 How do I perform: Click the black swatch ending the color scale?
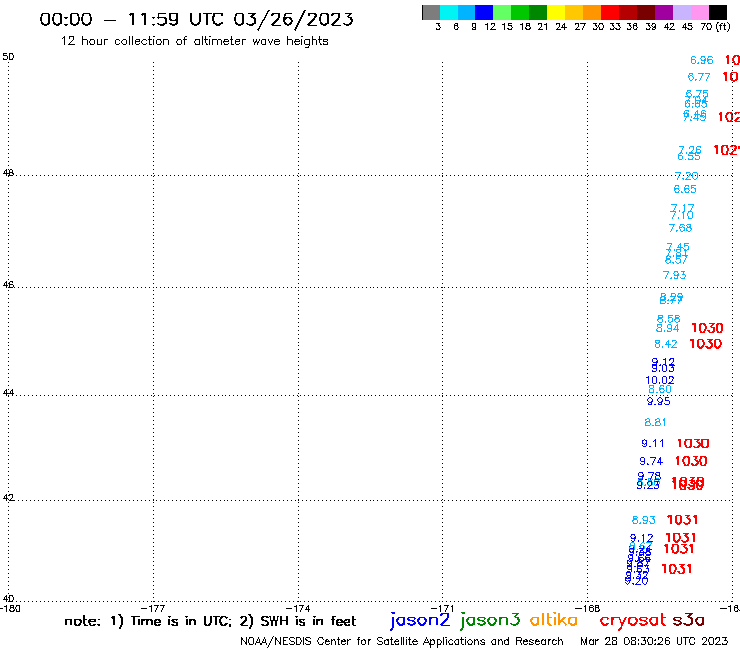point(717,12)
